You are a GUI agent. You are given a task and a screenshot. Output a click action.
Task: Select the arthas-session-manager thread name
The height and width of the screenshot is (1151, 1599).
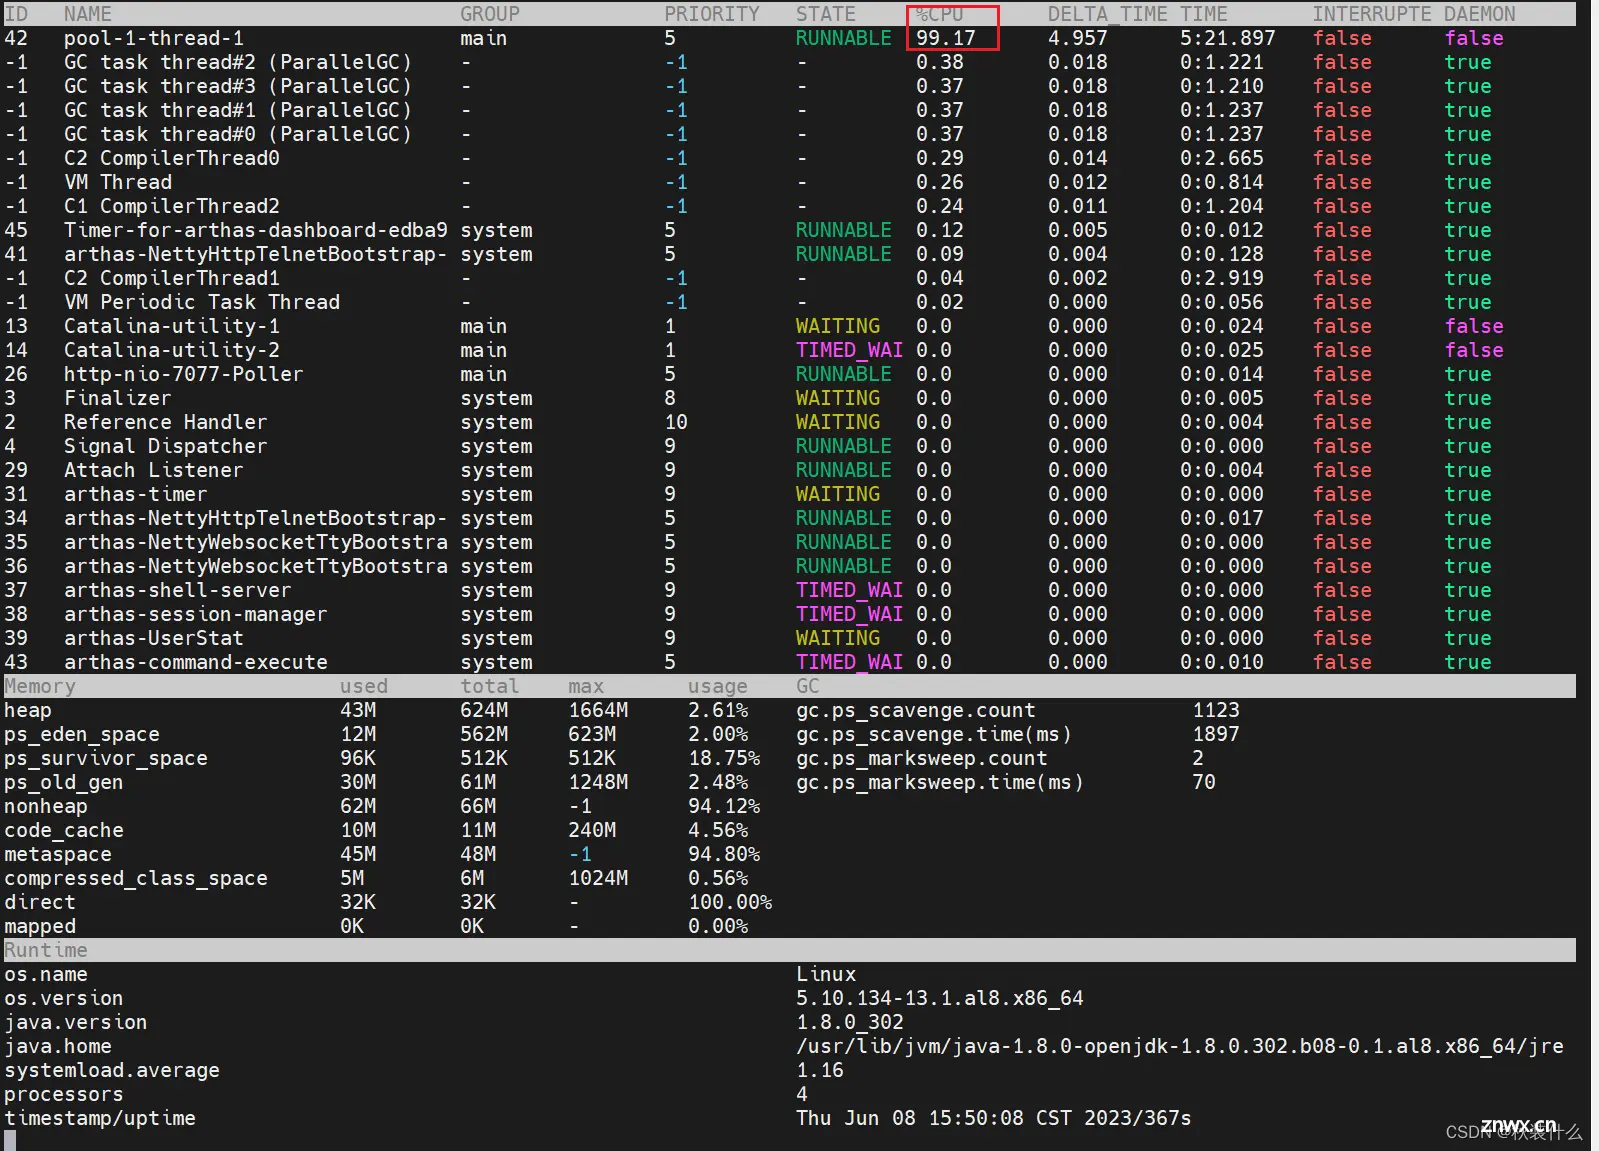pyautogui.click(x=196, y=614)
